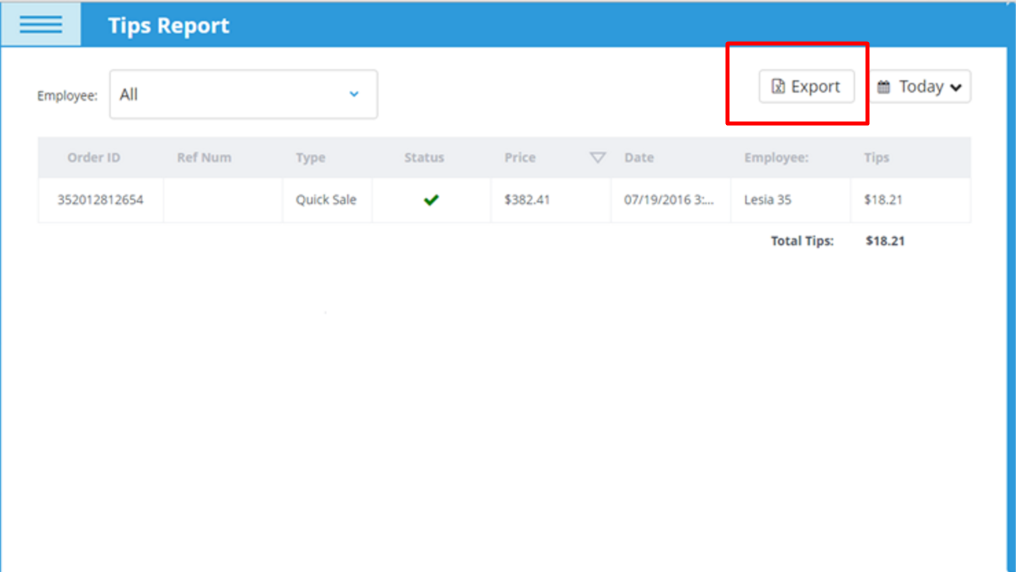This screenshot has height=572, width=1016.
Task: Click the green checkmark status icon
Action: click(431, 200)
